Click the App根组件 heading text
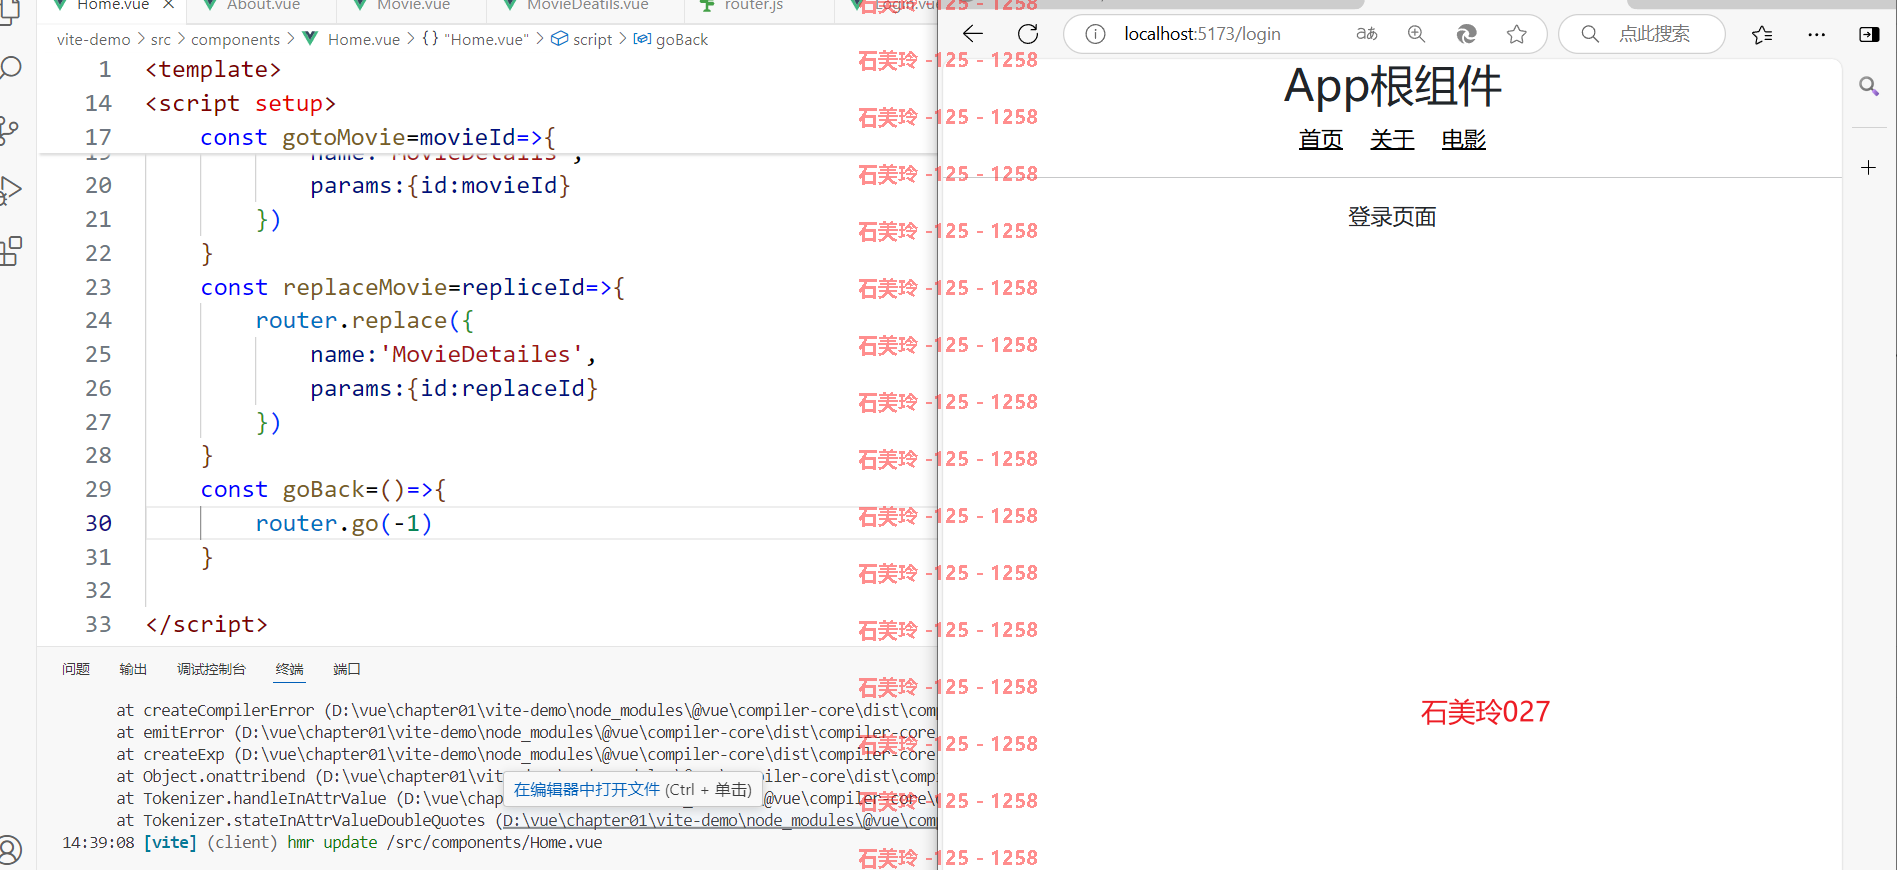The image size is (1897, 870). pos(1392,86)
